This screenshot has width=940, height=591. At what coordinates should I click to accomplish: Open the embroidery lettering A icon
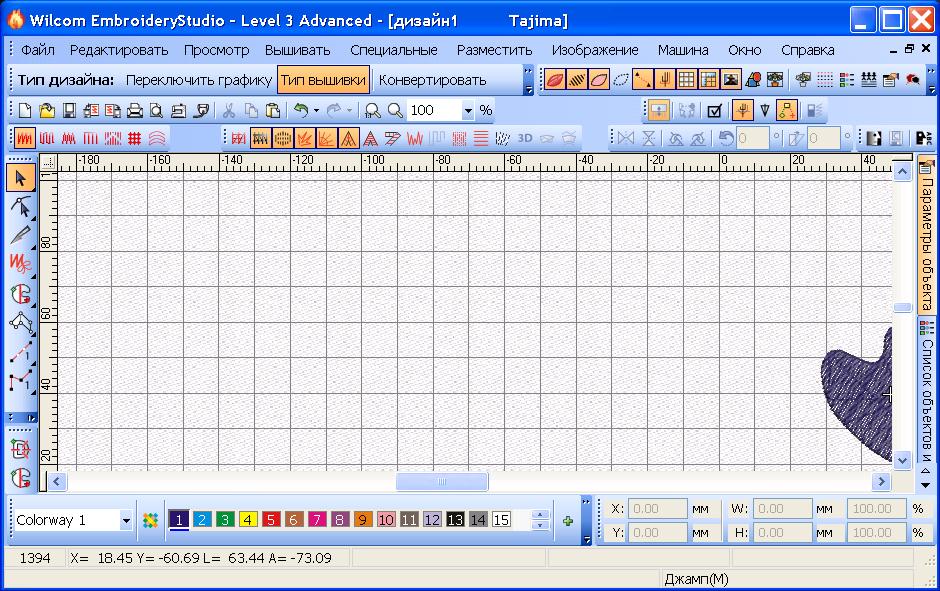[370, 138]
